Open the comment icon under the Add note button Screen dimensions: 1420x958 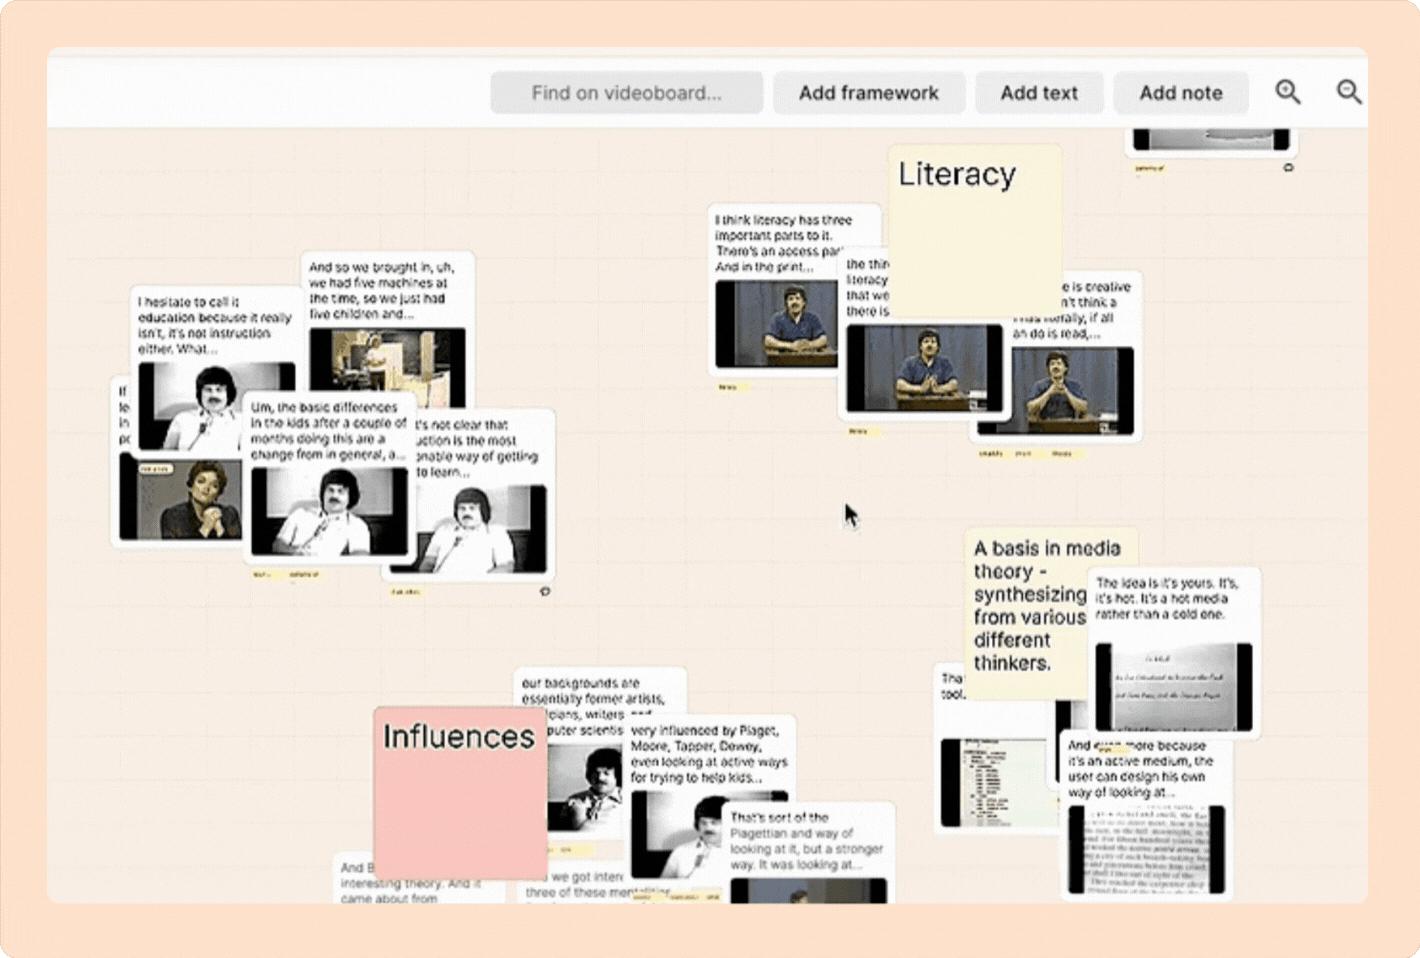point(1288,168)
